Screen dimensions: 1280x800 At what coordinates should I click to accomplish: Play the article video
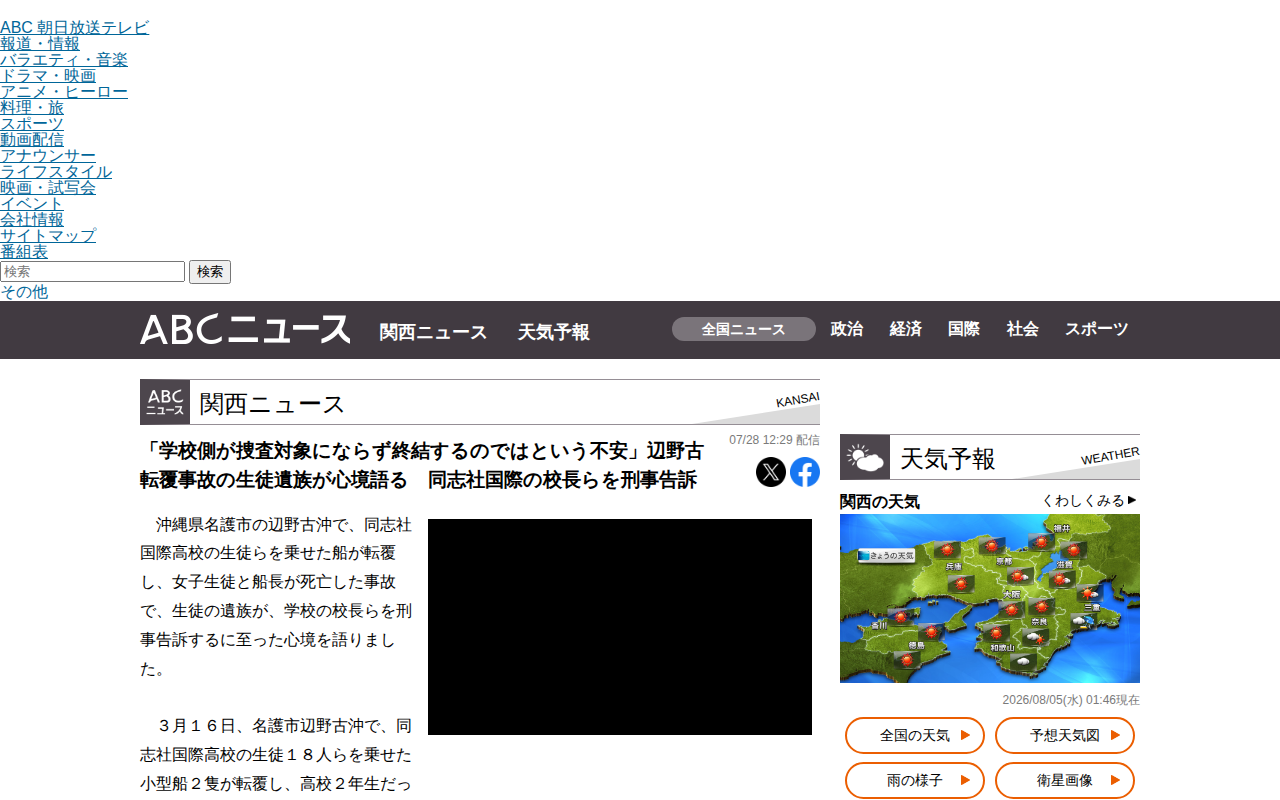click(x=620, y=627)
